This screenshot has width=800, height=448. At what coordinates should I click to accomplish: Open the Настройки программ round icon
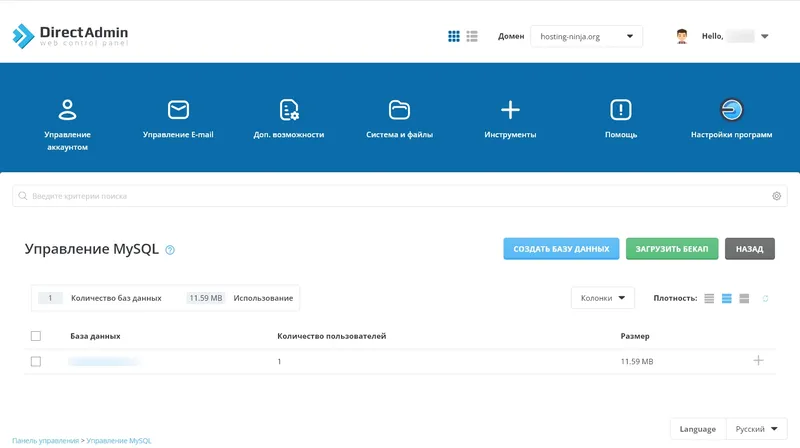point(732,110)
